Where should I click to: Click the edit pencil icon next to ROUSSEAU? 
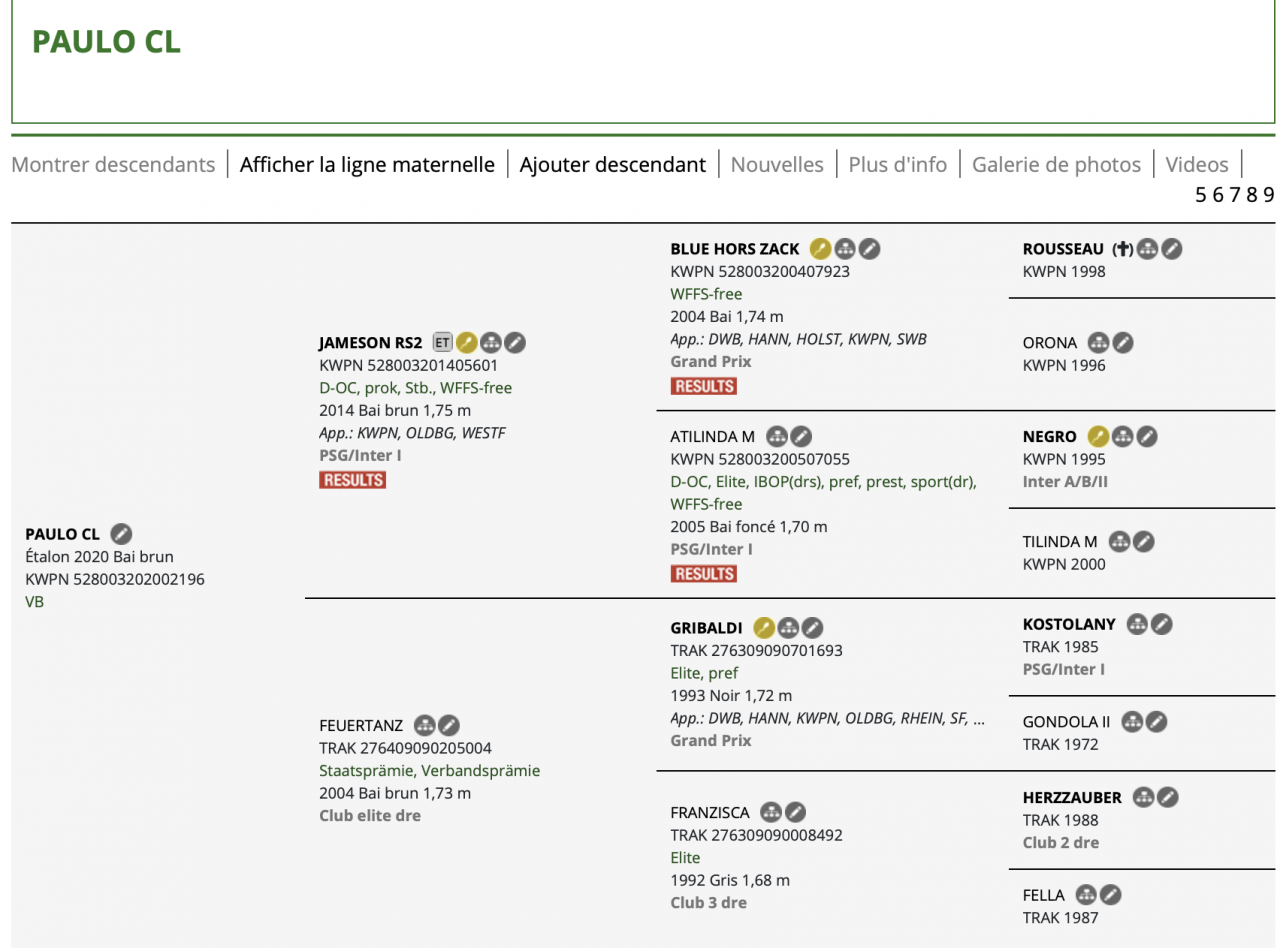point(1171,249)
